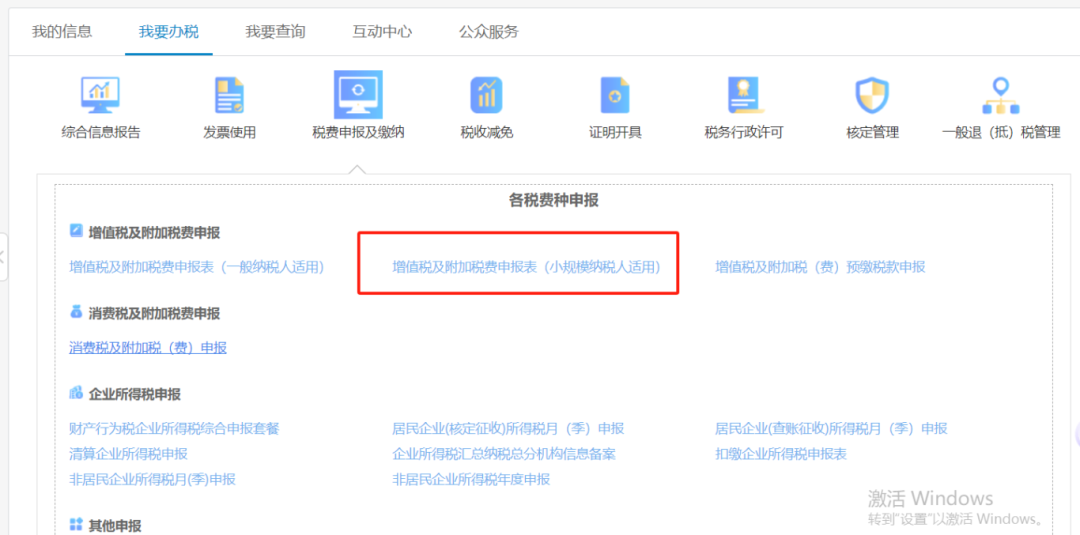Open 增值税及附加税费申报表（小规模纳税人适用）
Image resolution: width=1080 pixels, height=535 pixels.
tap(526, 267)
